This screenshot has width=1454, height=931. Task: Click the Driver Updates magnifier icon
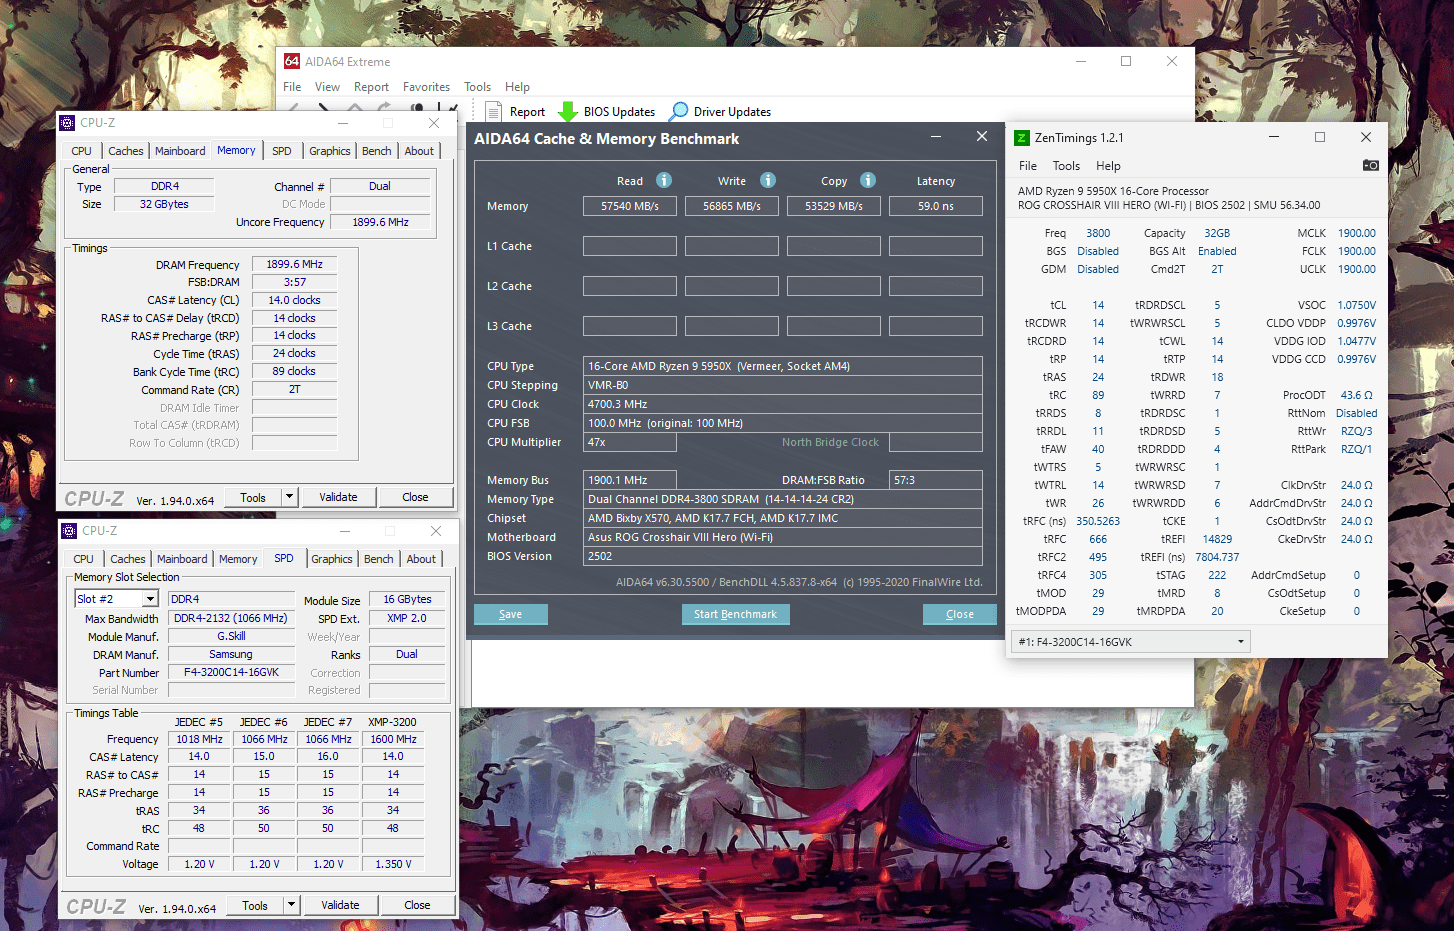point(679,111)
